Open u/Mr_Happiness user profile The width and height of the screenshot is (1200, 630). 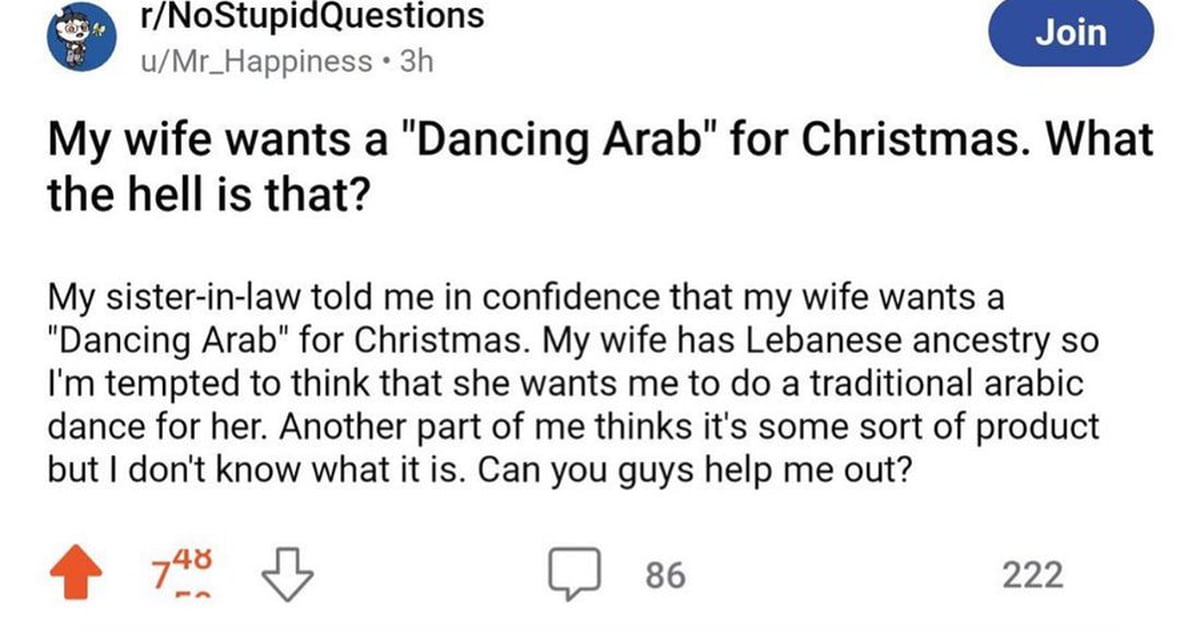pyautogui.click(x=258, y=62)
